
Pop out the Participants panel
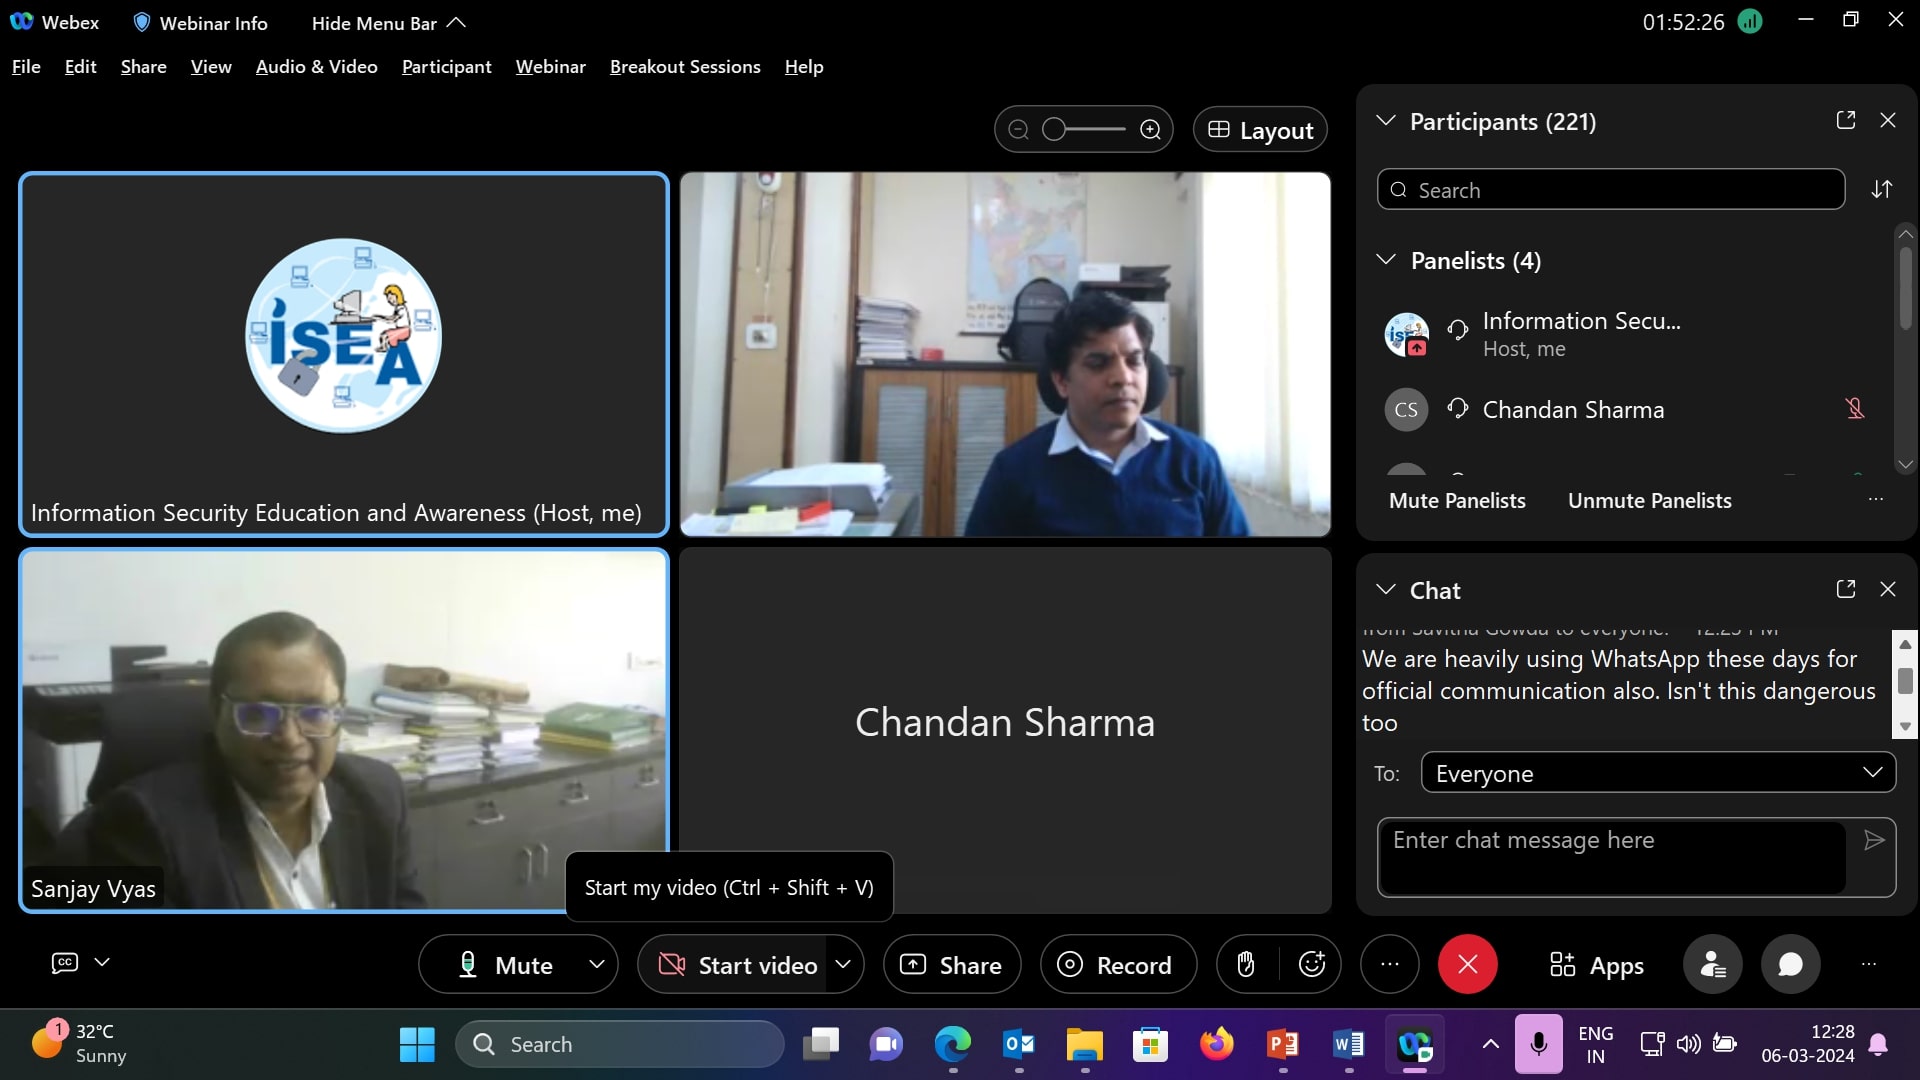point(1846,121)
